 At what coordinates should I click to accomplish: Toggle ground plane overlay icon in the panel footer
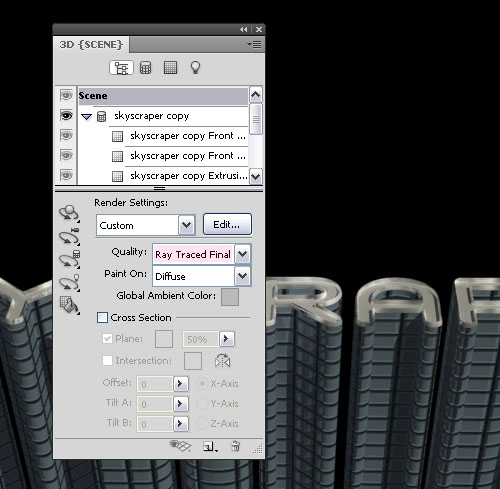[180, 446]
